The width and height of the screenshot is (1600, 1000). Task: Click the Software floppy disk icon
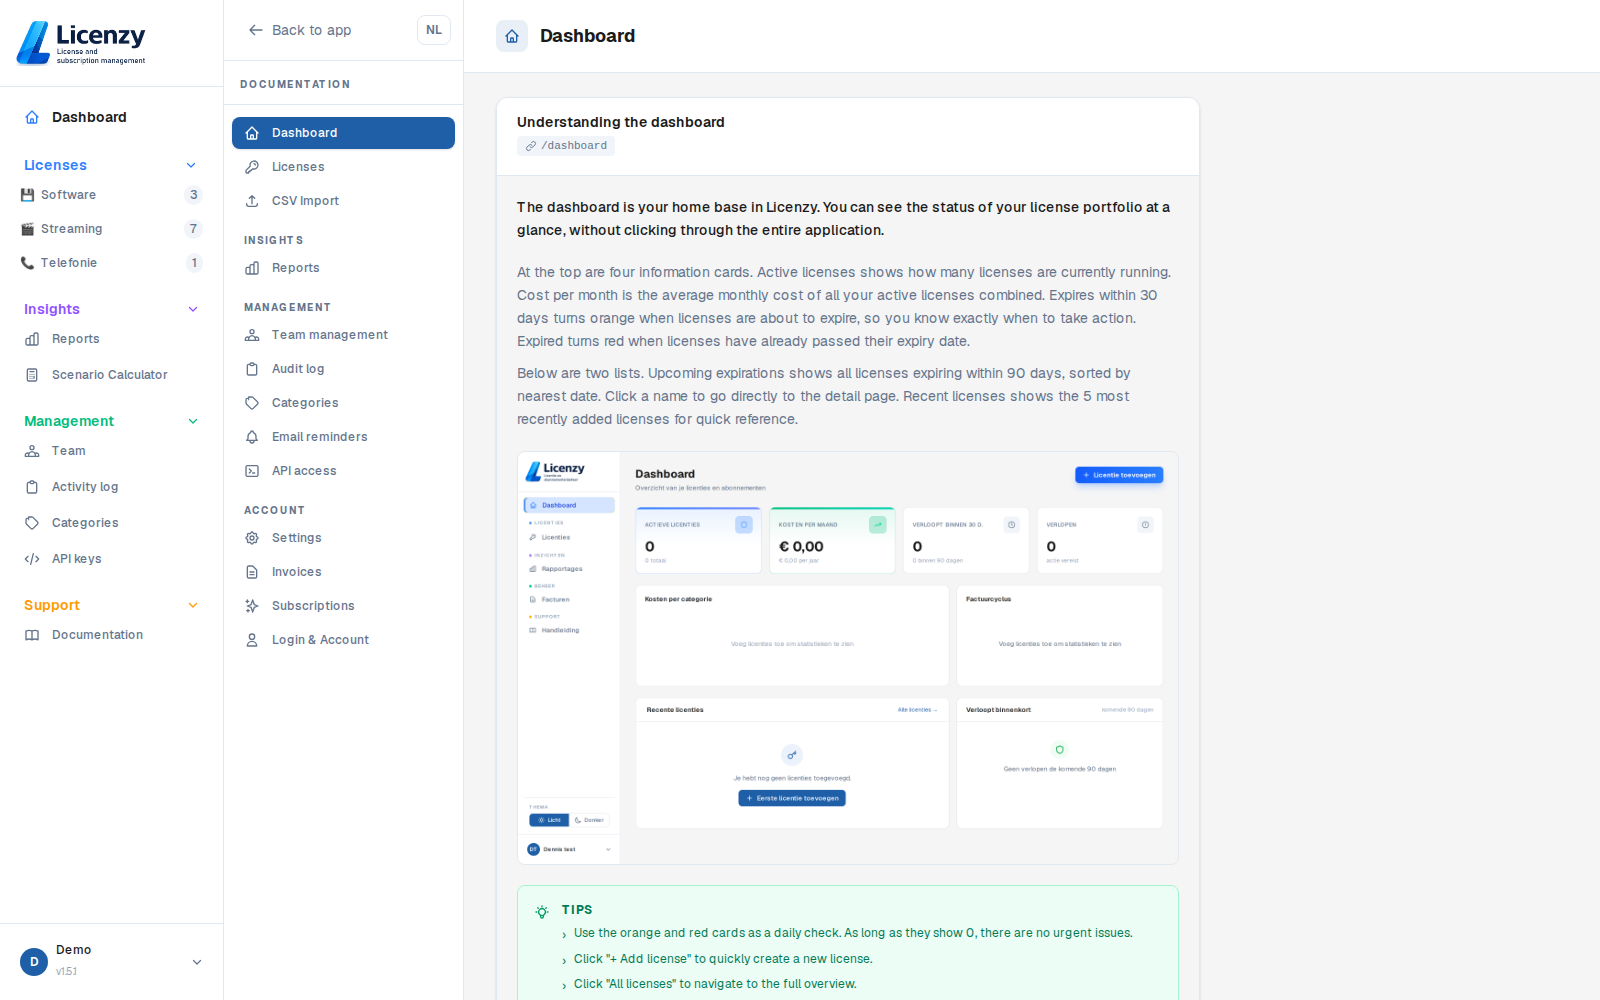28,195
